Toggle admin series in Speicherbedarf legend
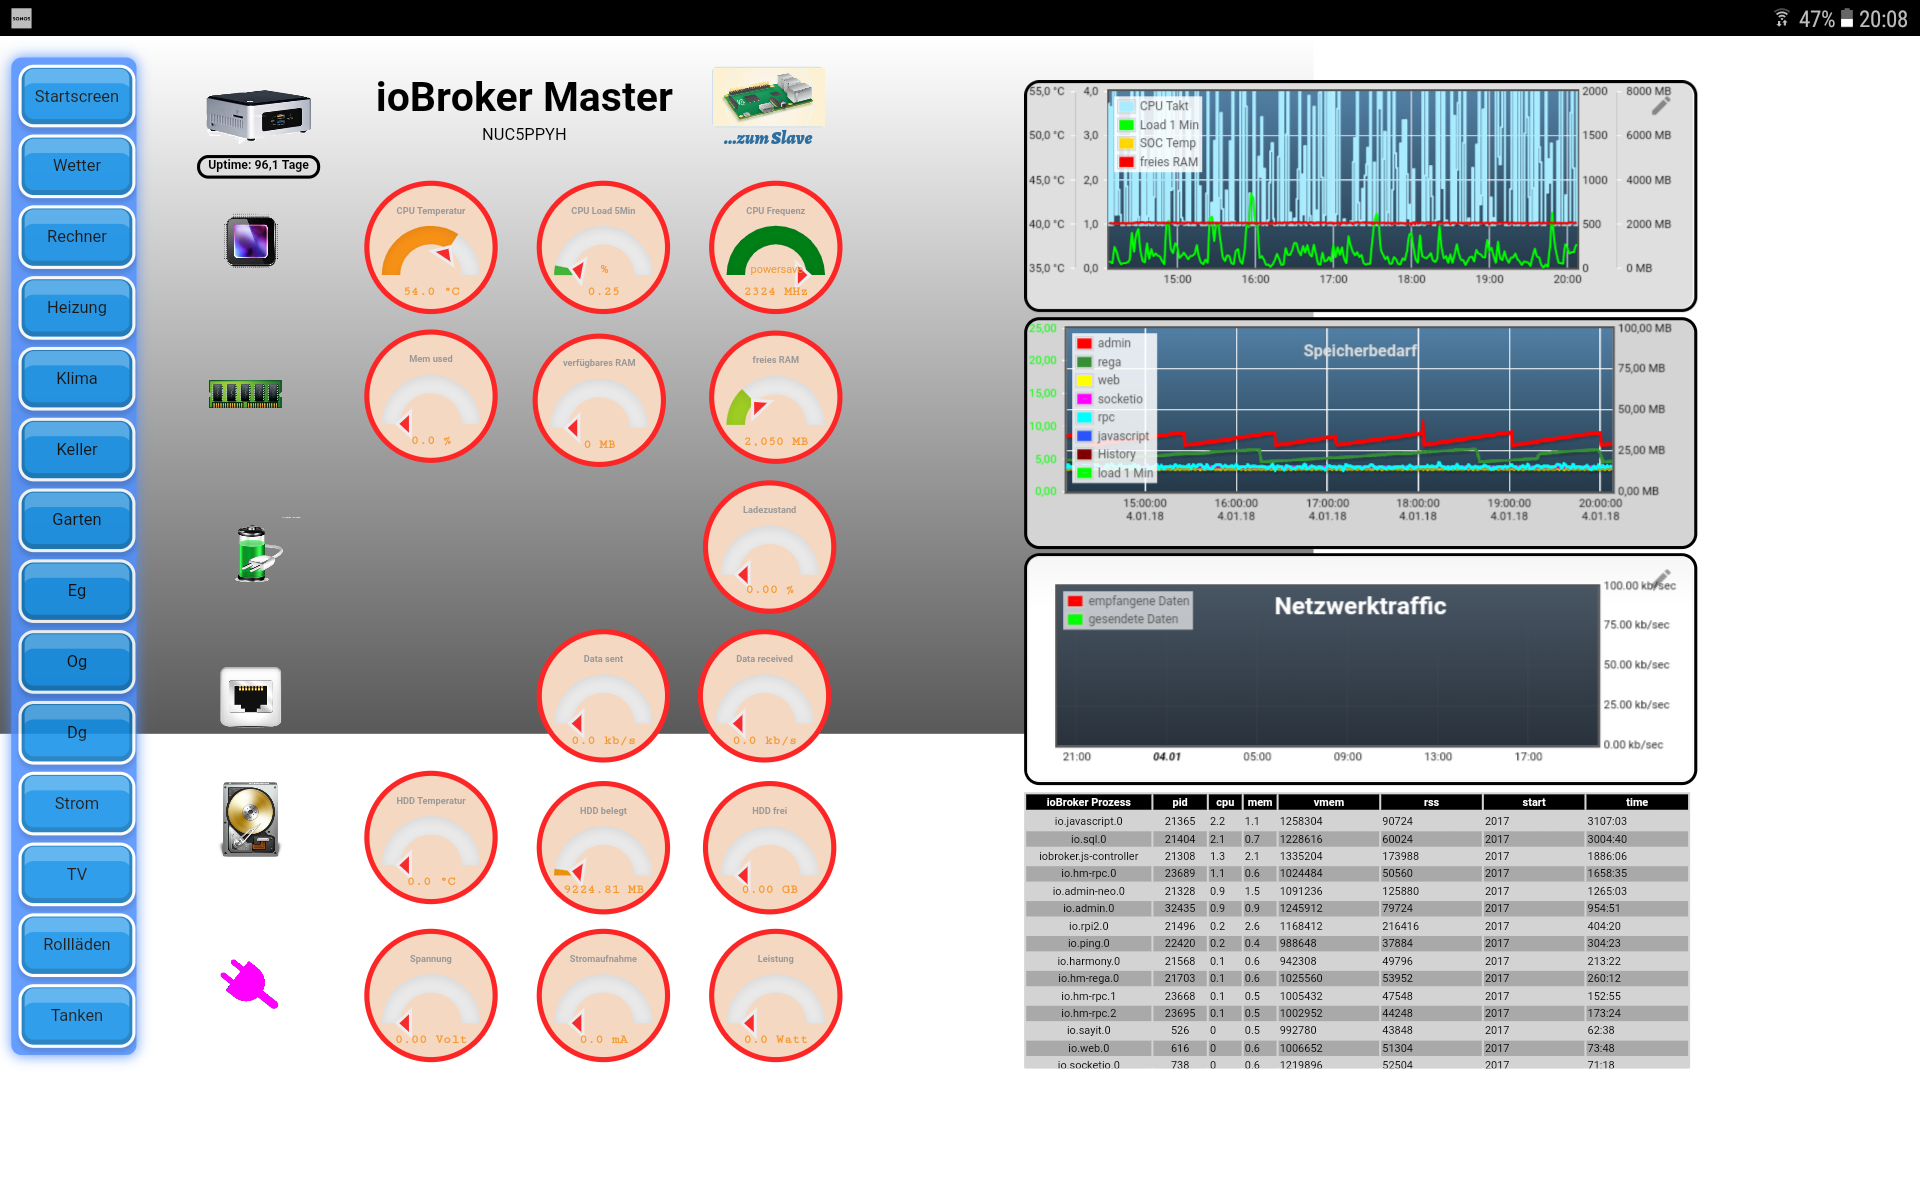 click(x=1104, y=343)
